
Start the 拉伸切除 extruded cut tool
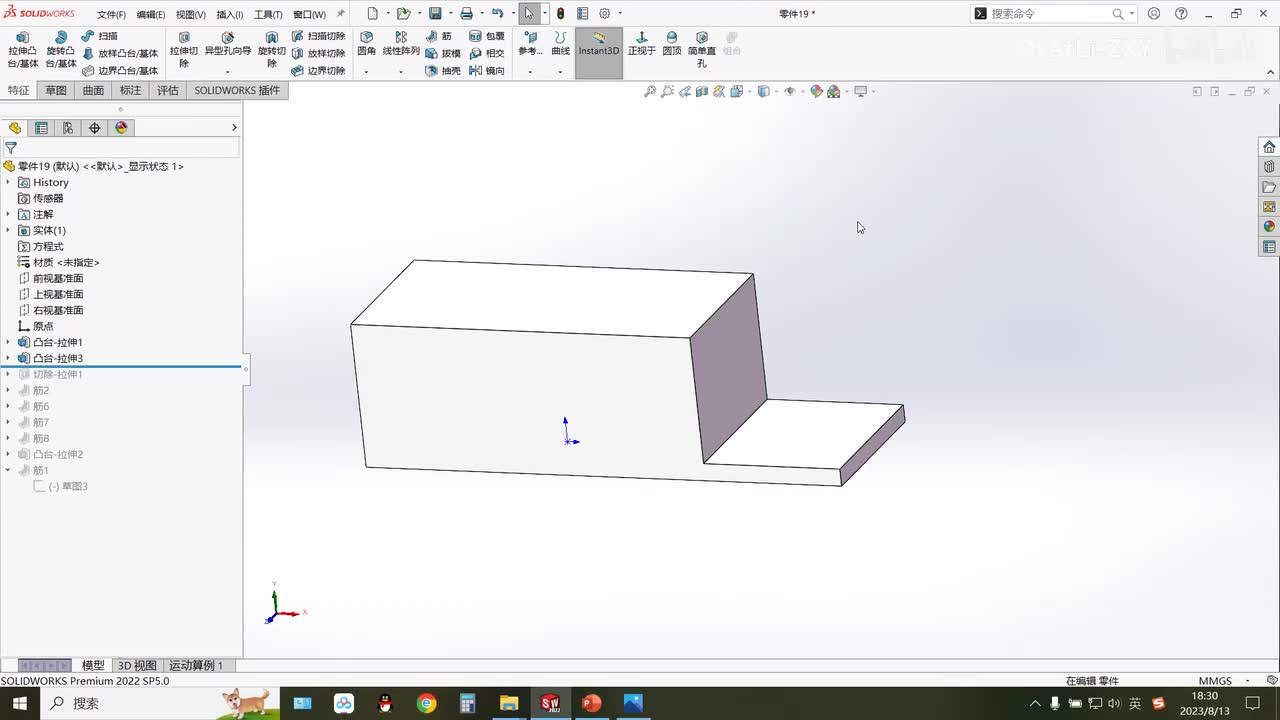pos(183,50)
